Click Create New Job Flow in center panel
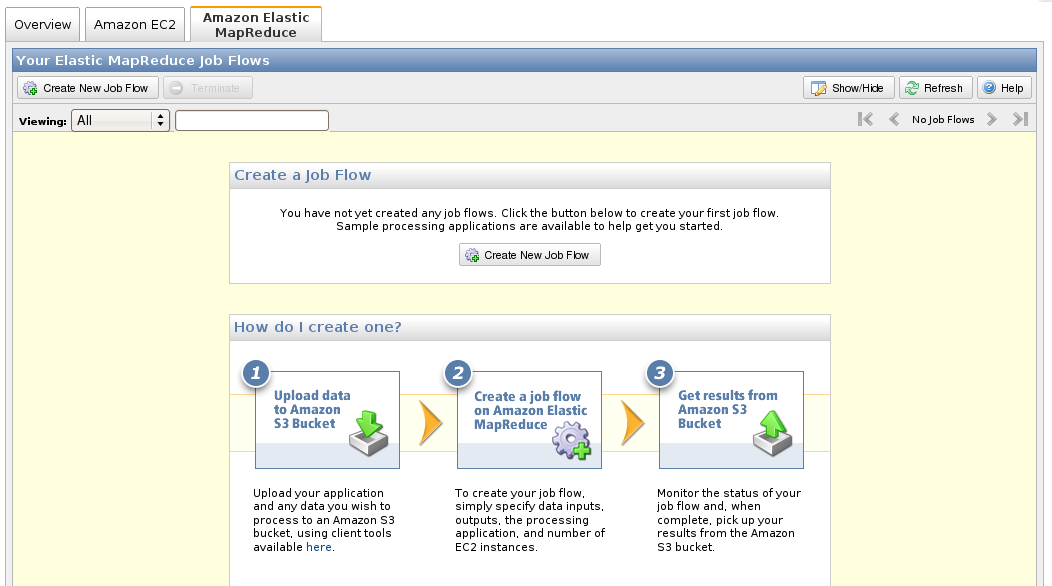Viewport: 1052px width, 586px height. click(529, 255)
